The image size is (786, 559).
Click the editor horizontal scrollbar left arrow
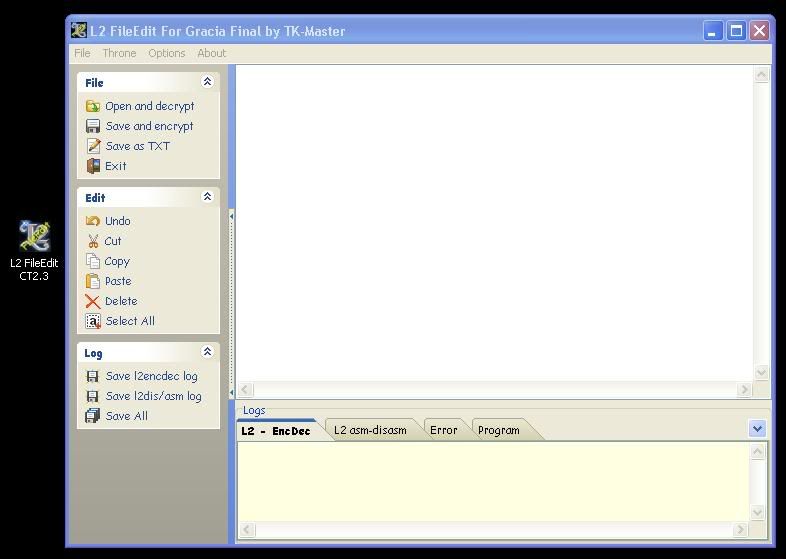(x=245, y=390)
